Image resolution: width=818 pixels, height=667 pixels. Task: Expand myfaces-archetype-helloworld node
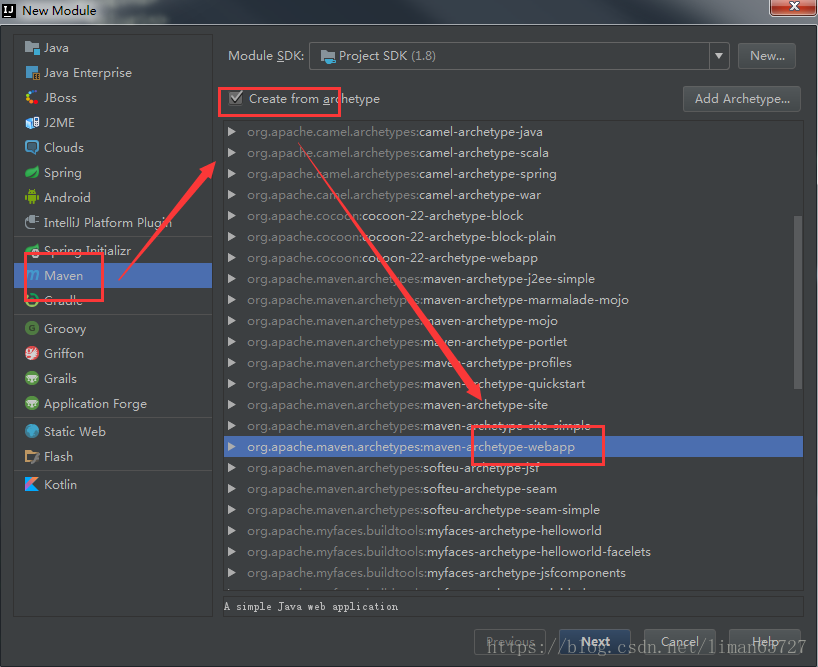point(232,531)
